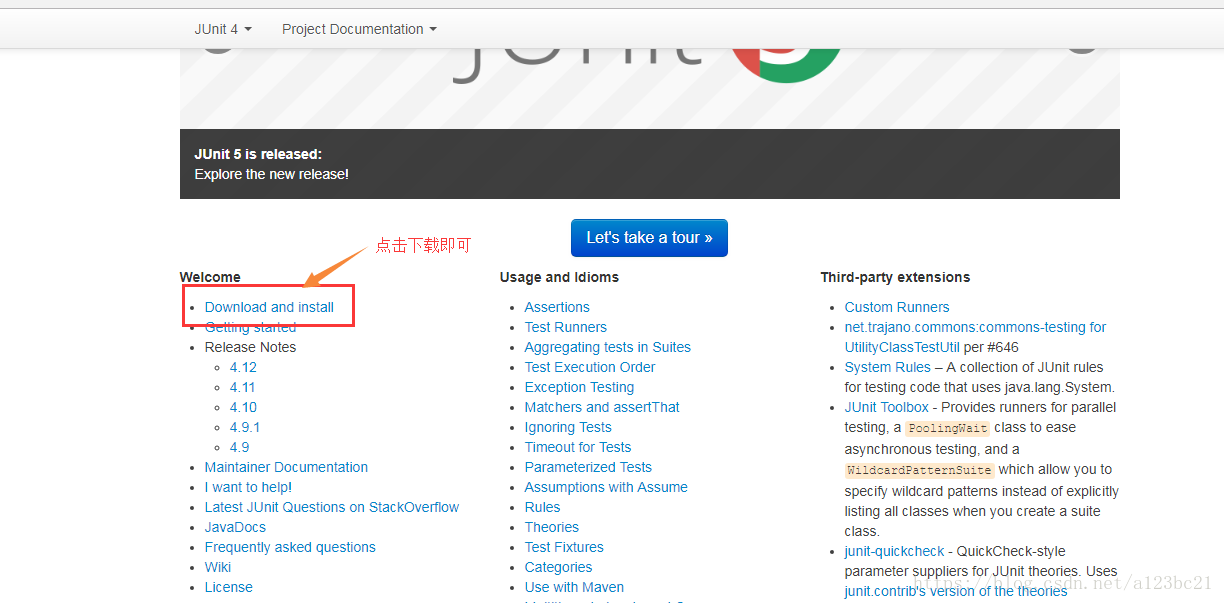
Task: Open junit.contrib's version of the theories link
Action: (x=956, y=591)
